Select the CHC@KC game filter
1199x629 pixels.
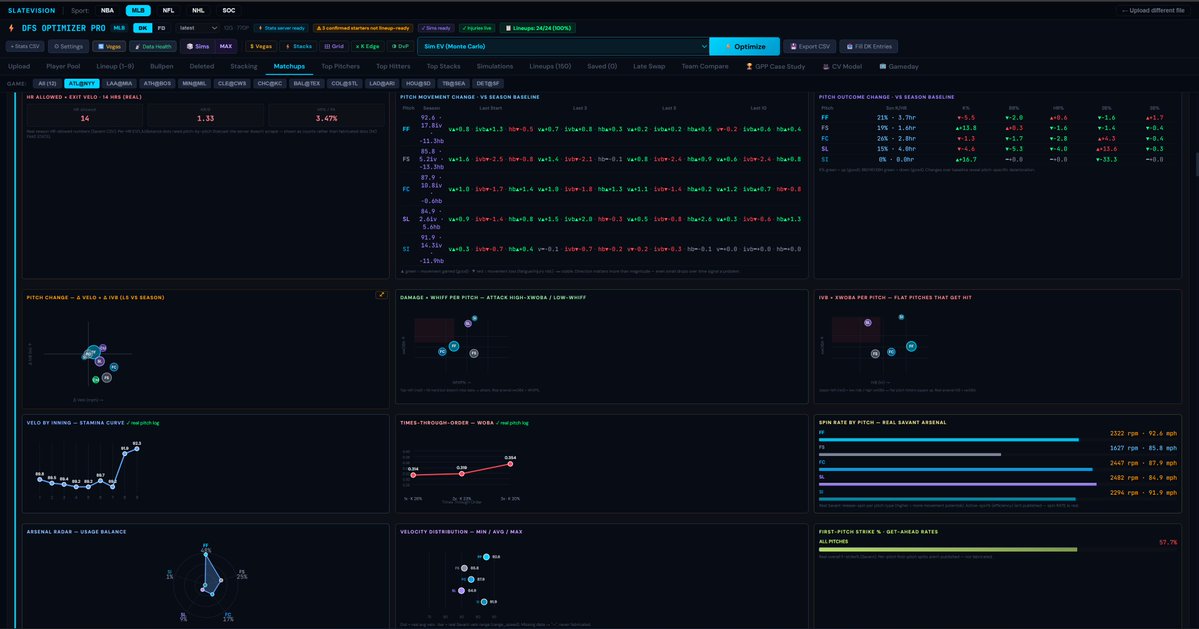(270, 83)
